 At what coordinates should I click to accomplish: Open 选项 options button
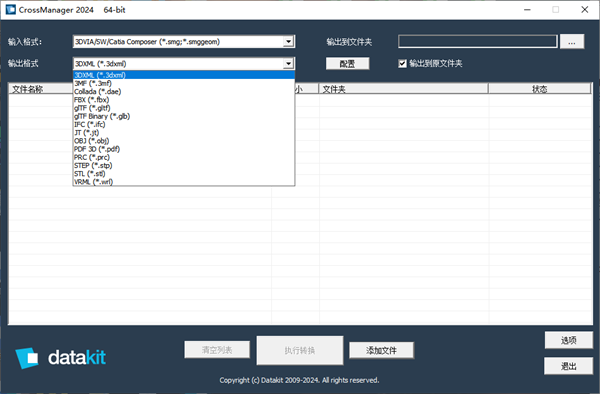pos(569,340)
